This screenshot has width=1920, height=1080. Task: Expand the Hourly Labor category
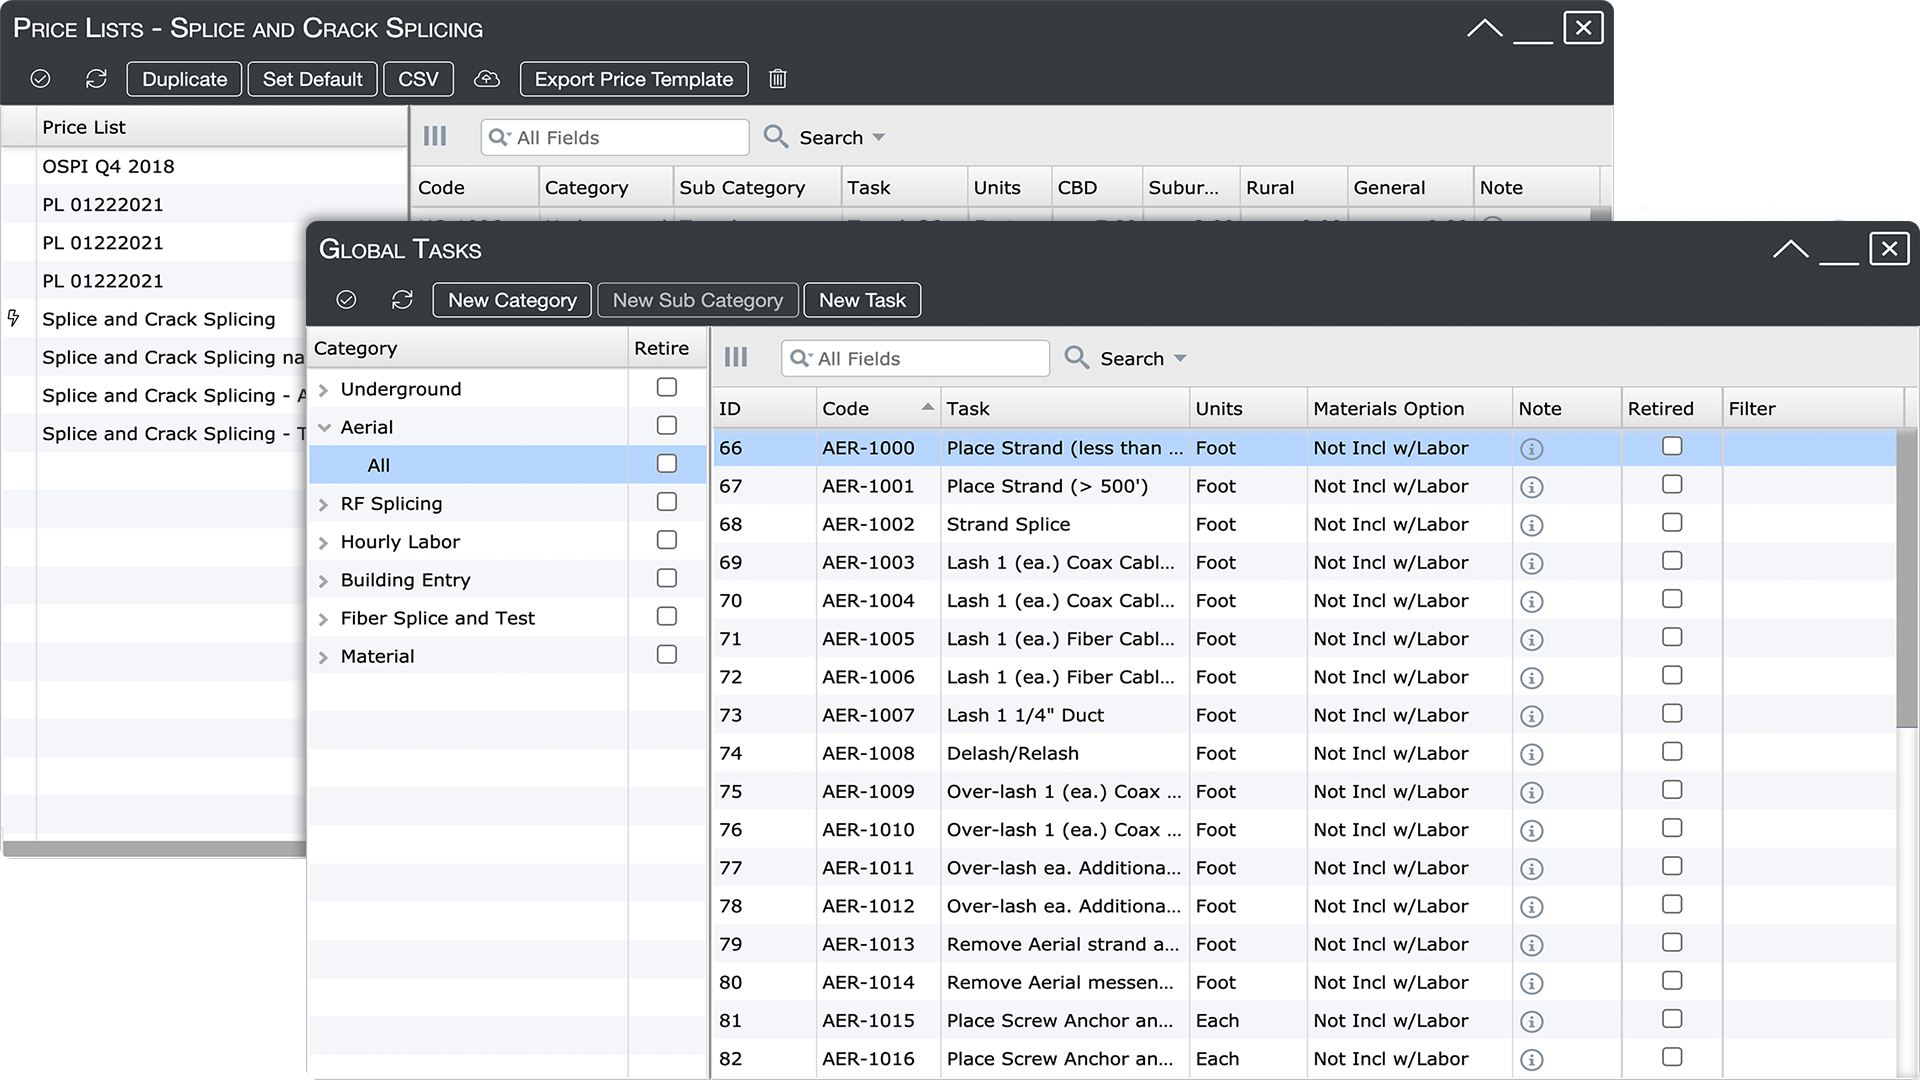(x=323, y=543)
